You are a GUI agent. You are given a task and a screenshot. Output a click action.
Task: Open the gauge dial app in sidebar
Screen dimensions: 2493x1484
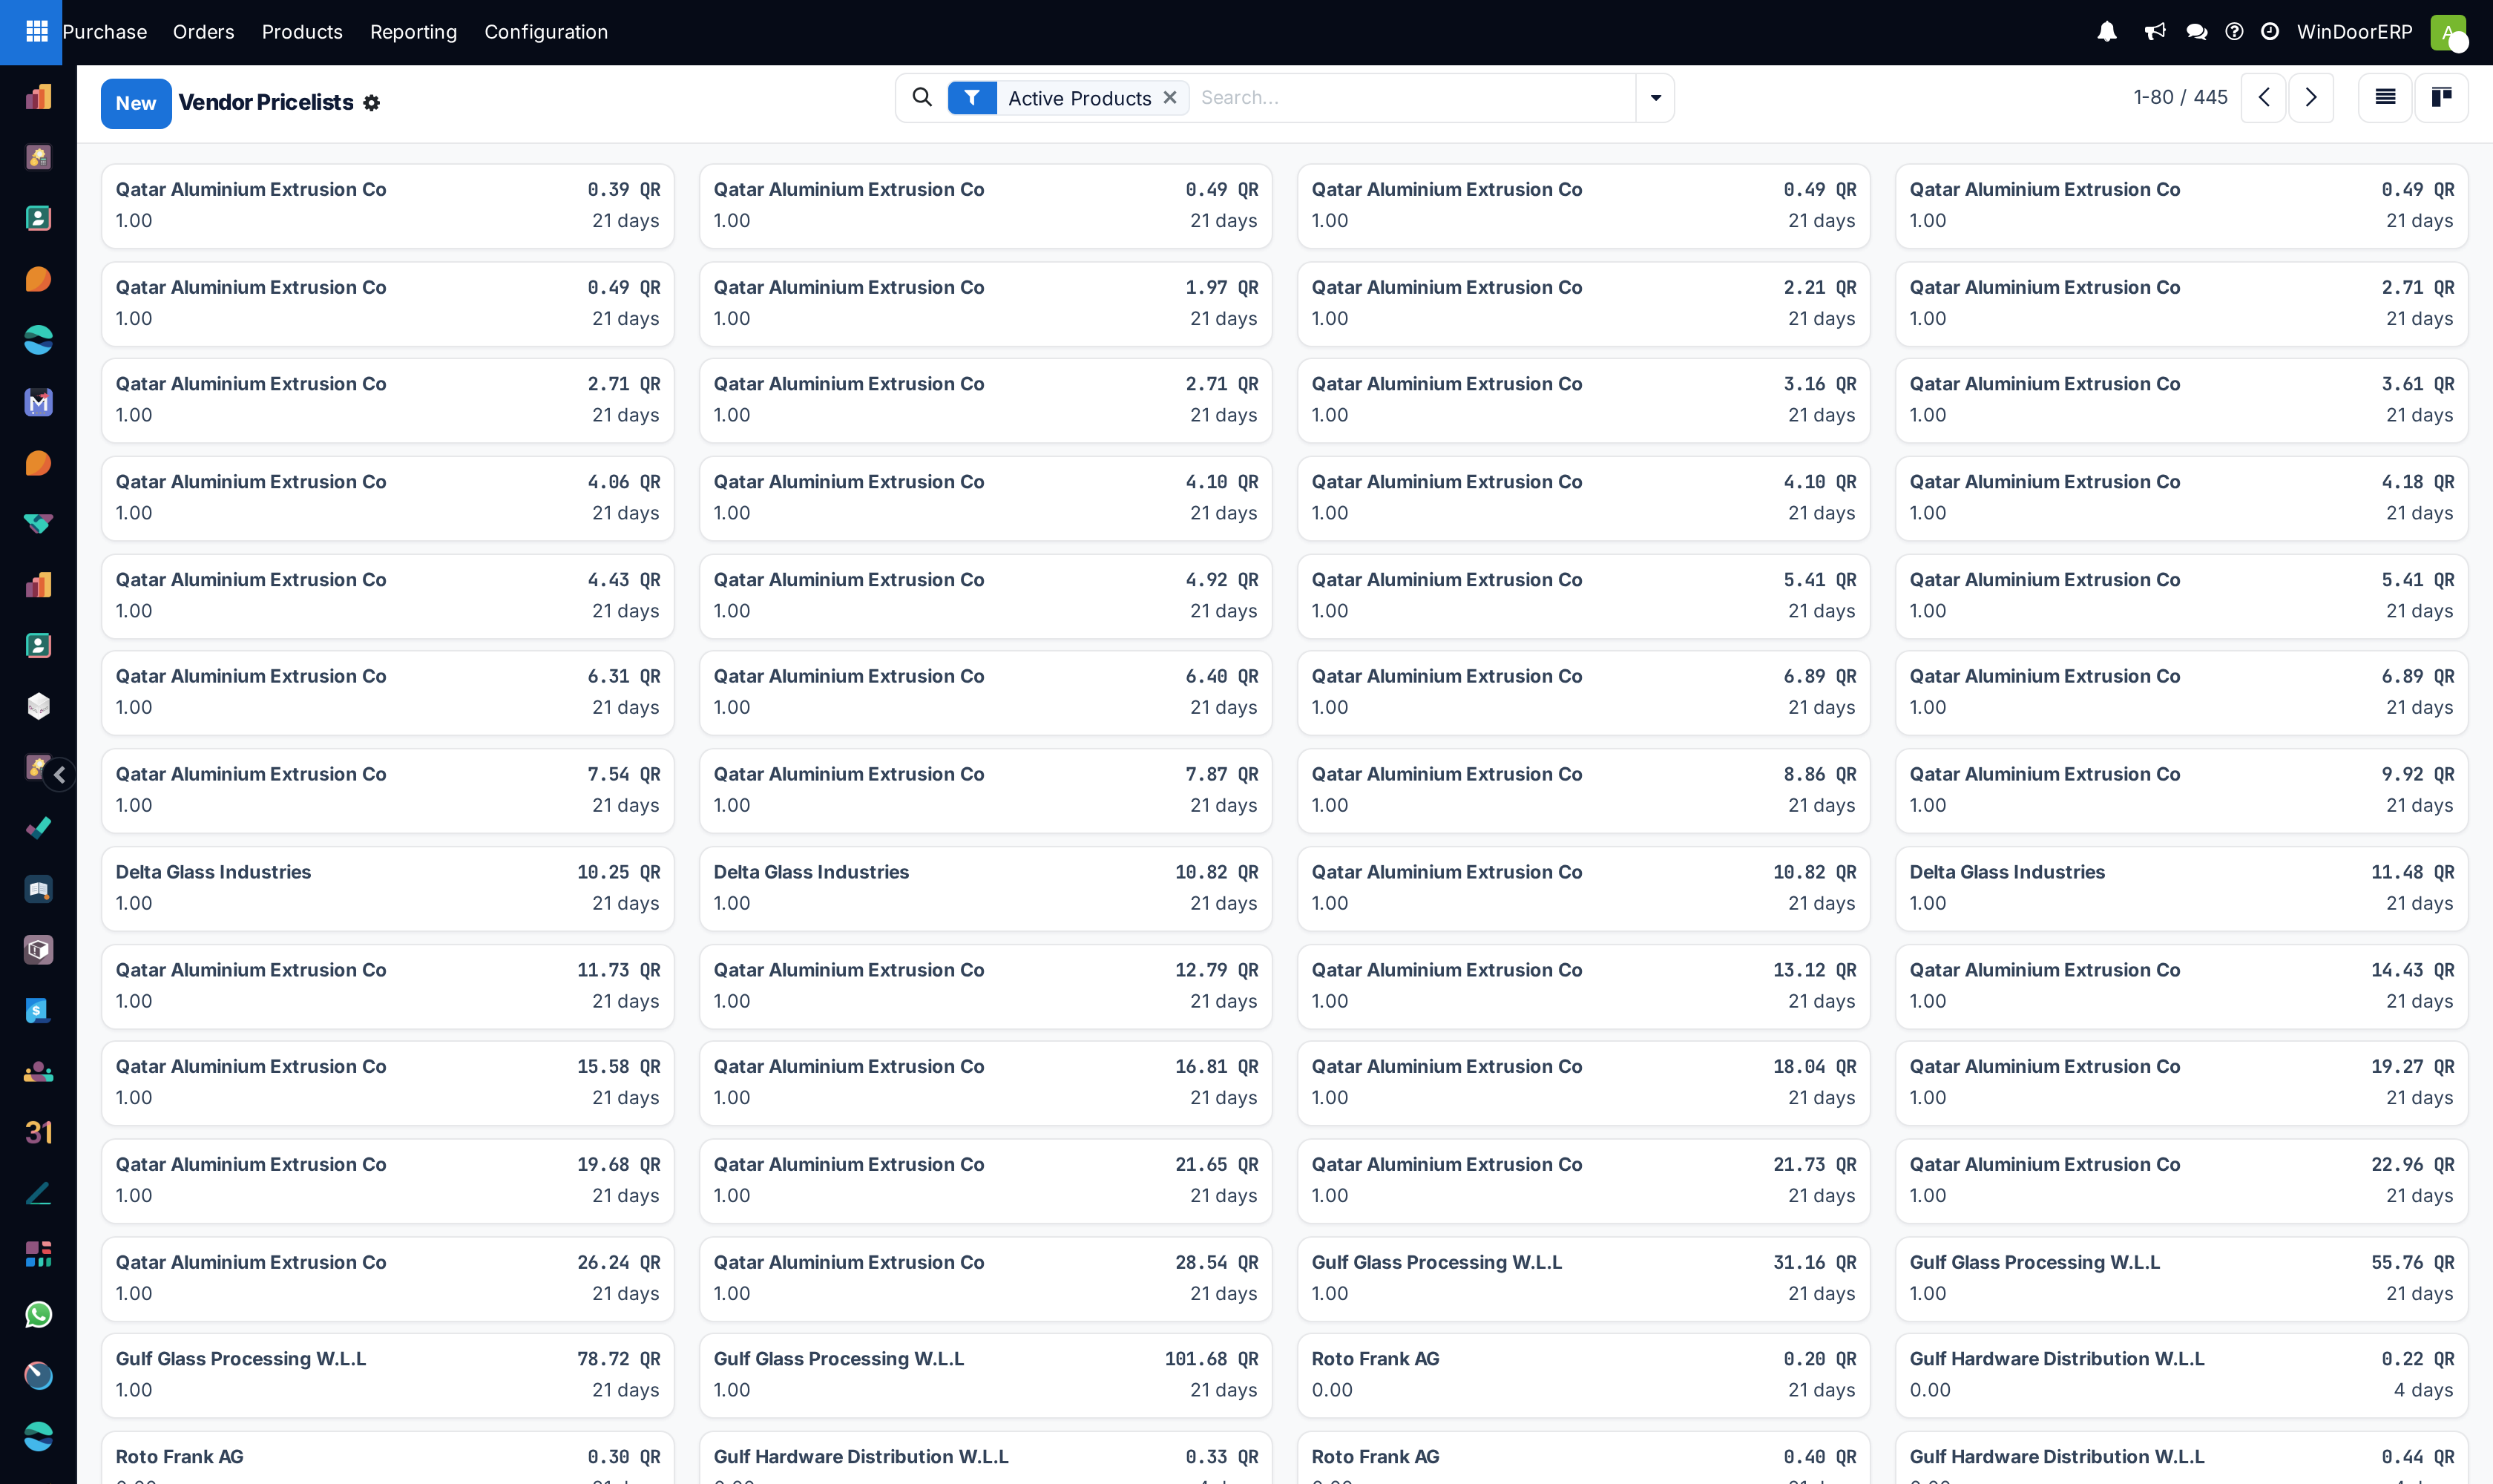[x=38, y=1376]
